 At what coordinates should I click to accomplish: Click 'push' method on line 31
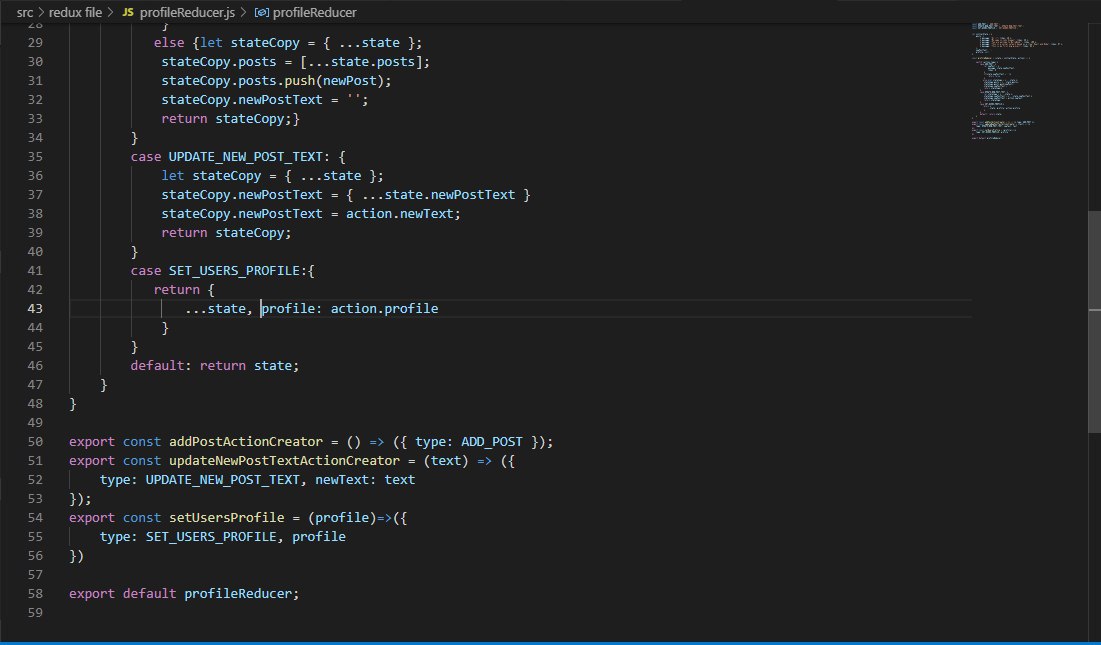[300, 81]
